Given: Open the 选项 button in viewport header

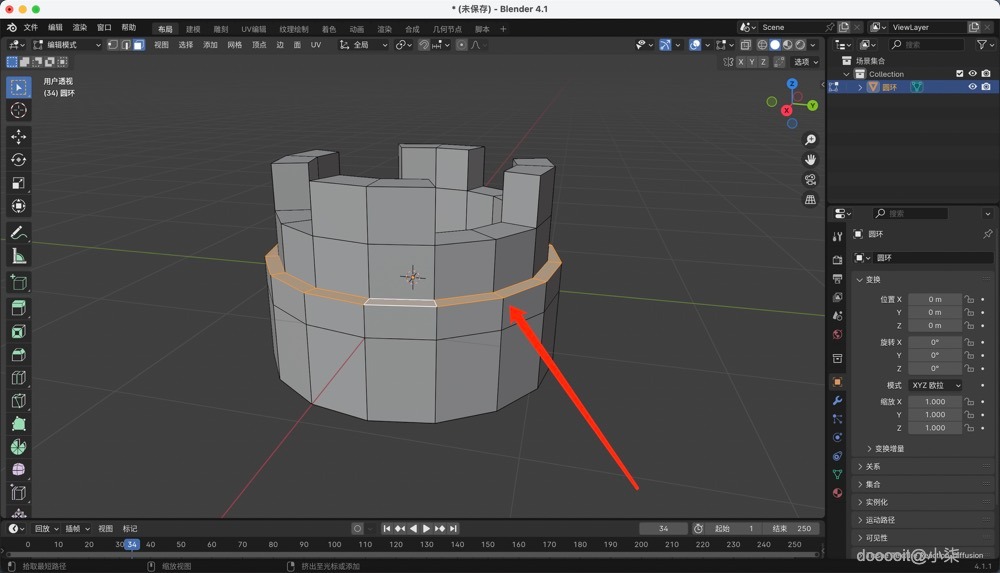Looking at the screenshot, I should pos(804,62).
